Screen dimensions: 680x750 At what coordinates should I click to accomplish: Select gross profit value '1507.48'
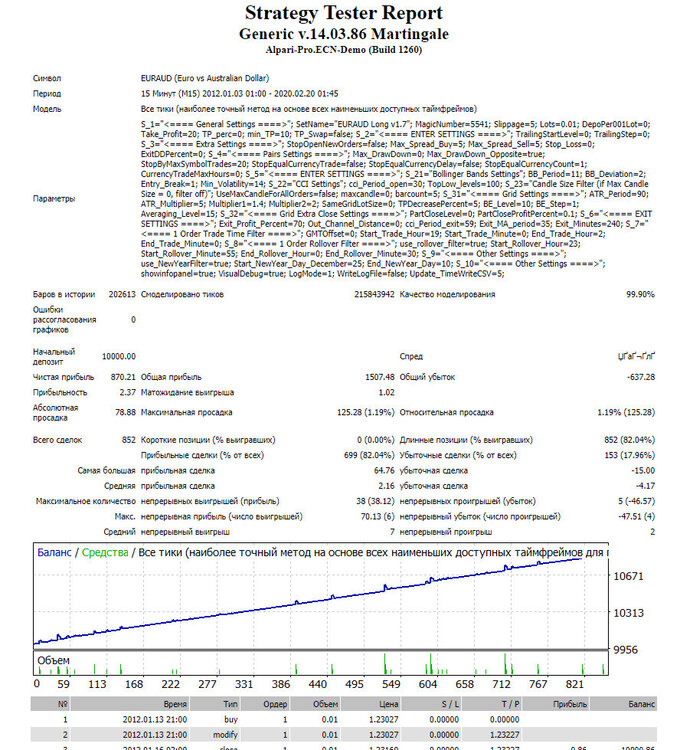click(380, 377)
